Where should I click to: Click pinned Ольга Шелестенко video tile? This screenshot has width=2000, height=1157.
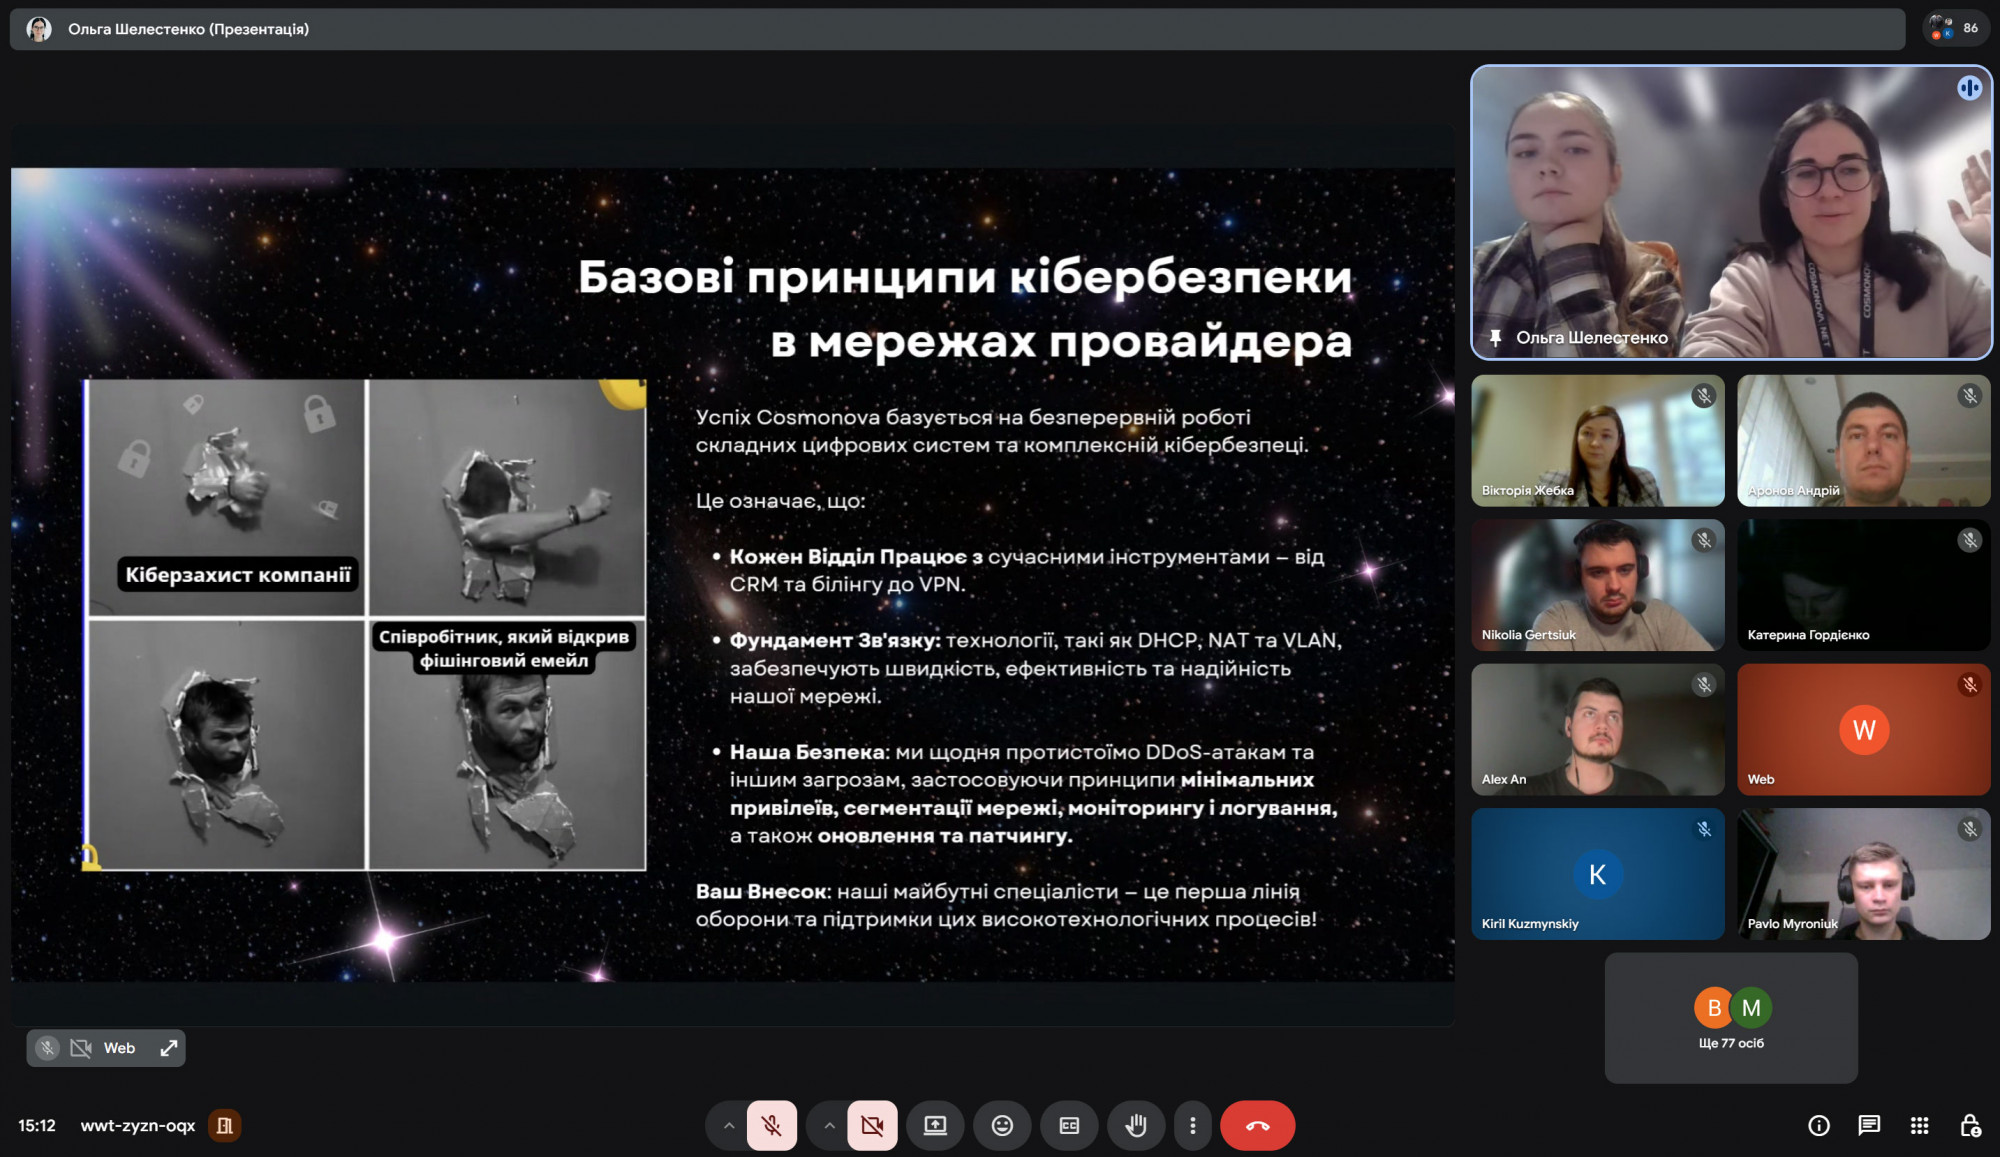point(1731,212)
